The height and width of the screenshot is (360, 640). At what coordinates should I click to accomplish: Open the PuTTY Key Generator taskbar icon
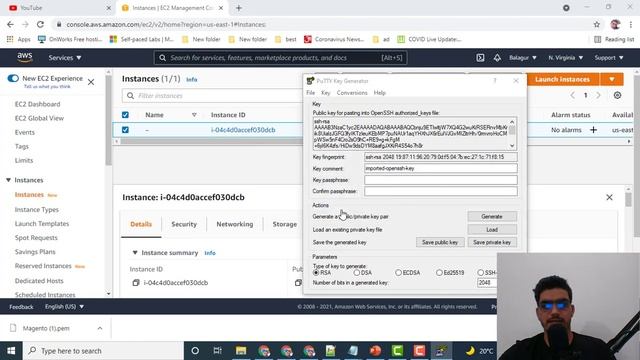pyautogui.click(x=441, y=351)
